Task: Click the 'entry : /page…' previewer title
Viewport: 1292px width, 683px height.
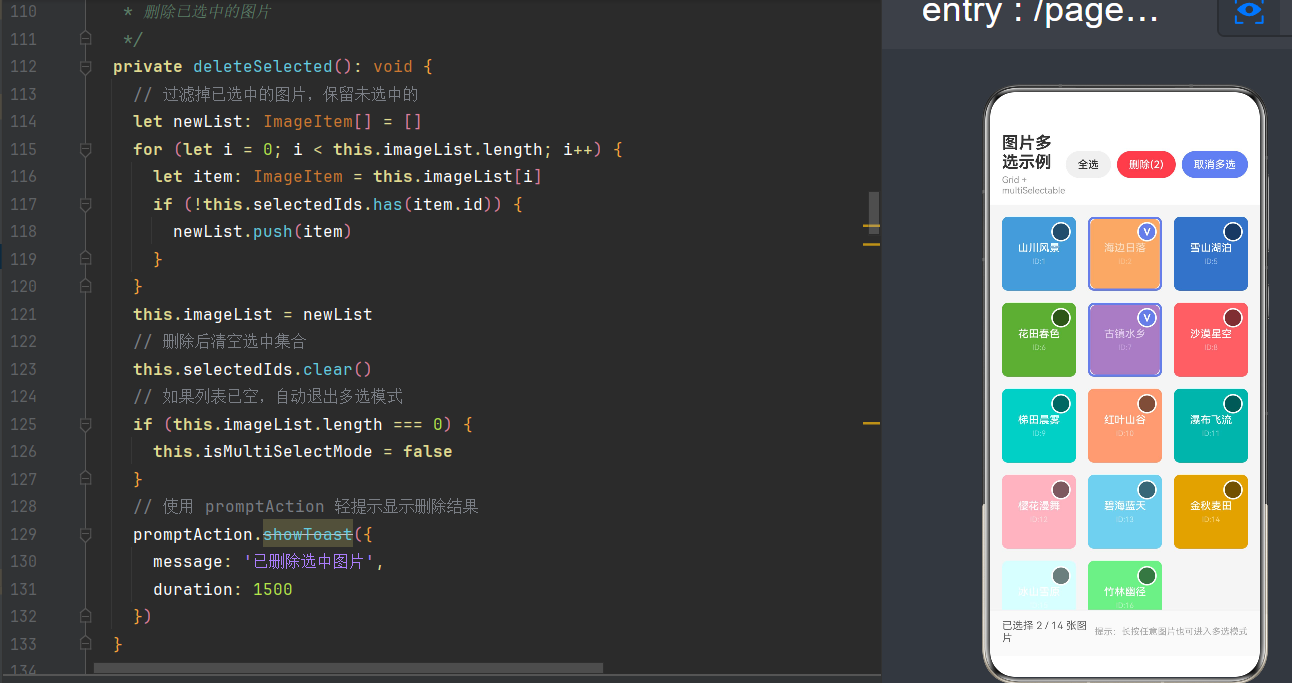Action: pos(1040,12)
